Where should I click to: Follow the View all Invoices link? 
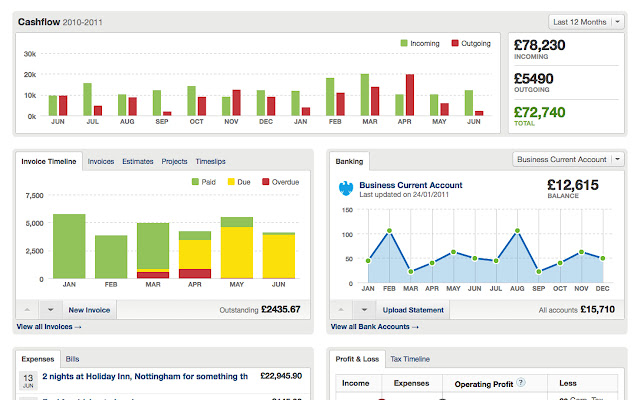pos(49,327)
